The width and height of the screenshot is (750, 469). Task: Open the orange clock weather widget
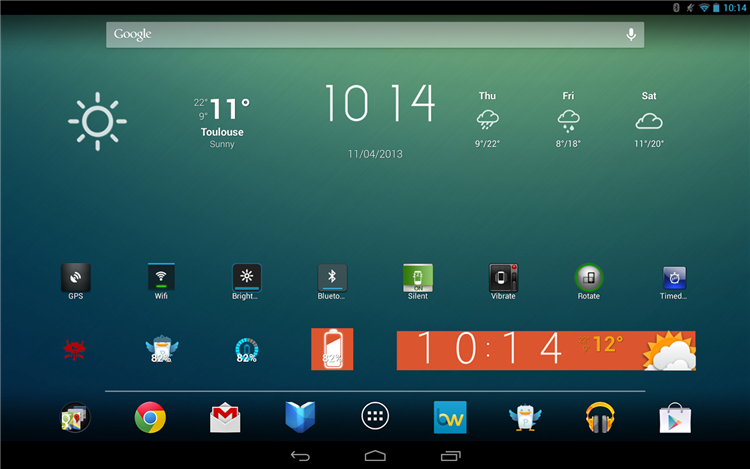(546, 350)
